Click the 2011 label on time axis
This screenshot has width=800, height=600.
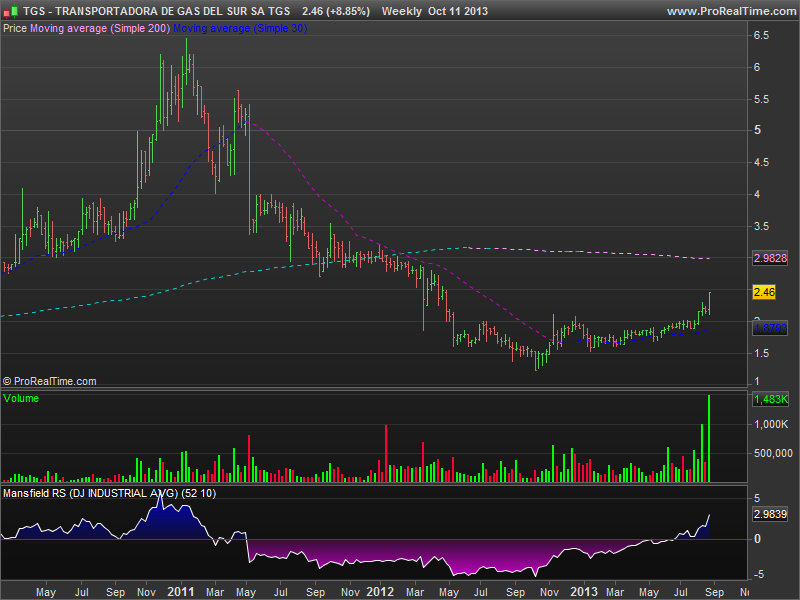pyautogui.click(x=182, y=591)
